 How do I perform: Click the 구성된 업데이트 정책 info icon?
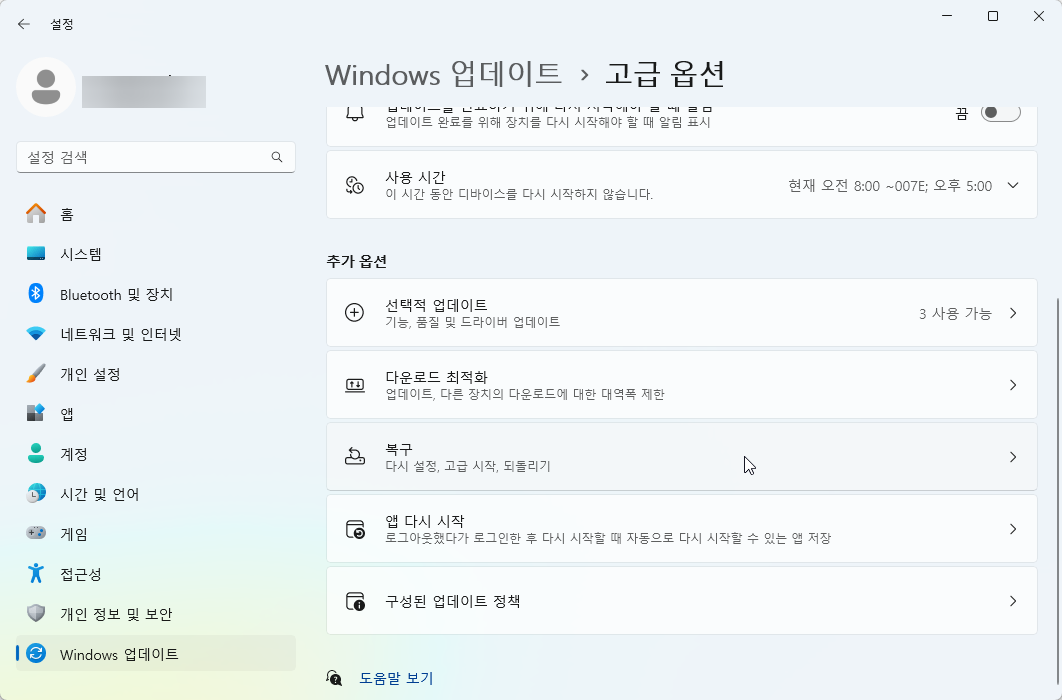[x=355, y=601]
